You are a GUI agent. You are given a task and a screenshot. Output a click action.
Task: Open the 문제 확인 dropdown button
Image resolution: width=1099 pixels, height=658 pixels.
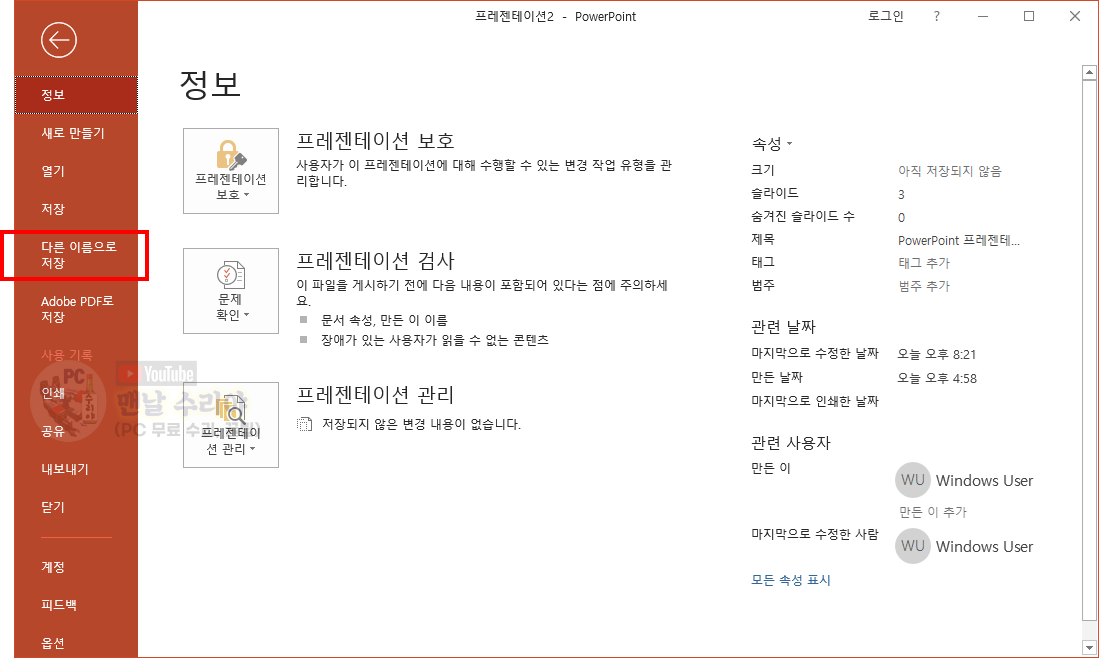(x=231, y=291)
